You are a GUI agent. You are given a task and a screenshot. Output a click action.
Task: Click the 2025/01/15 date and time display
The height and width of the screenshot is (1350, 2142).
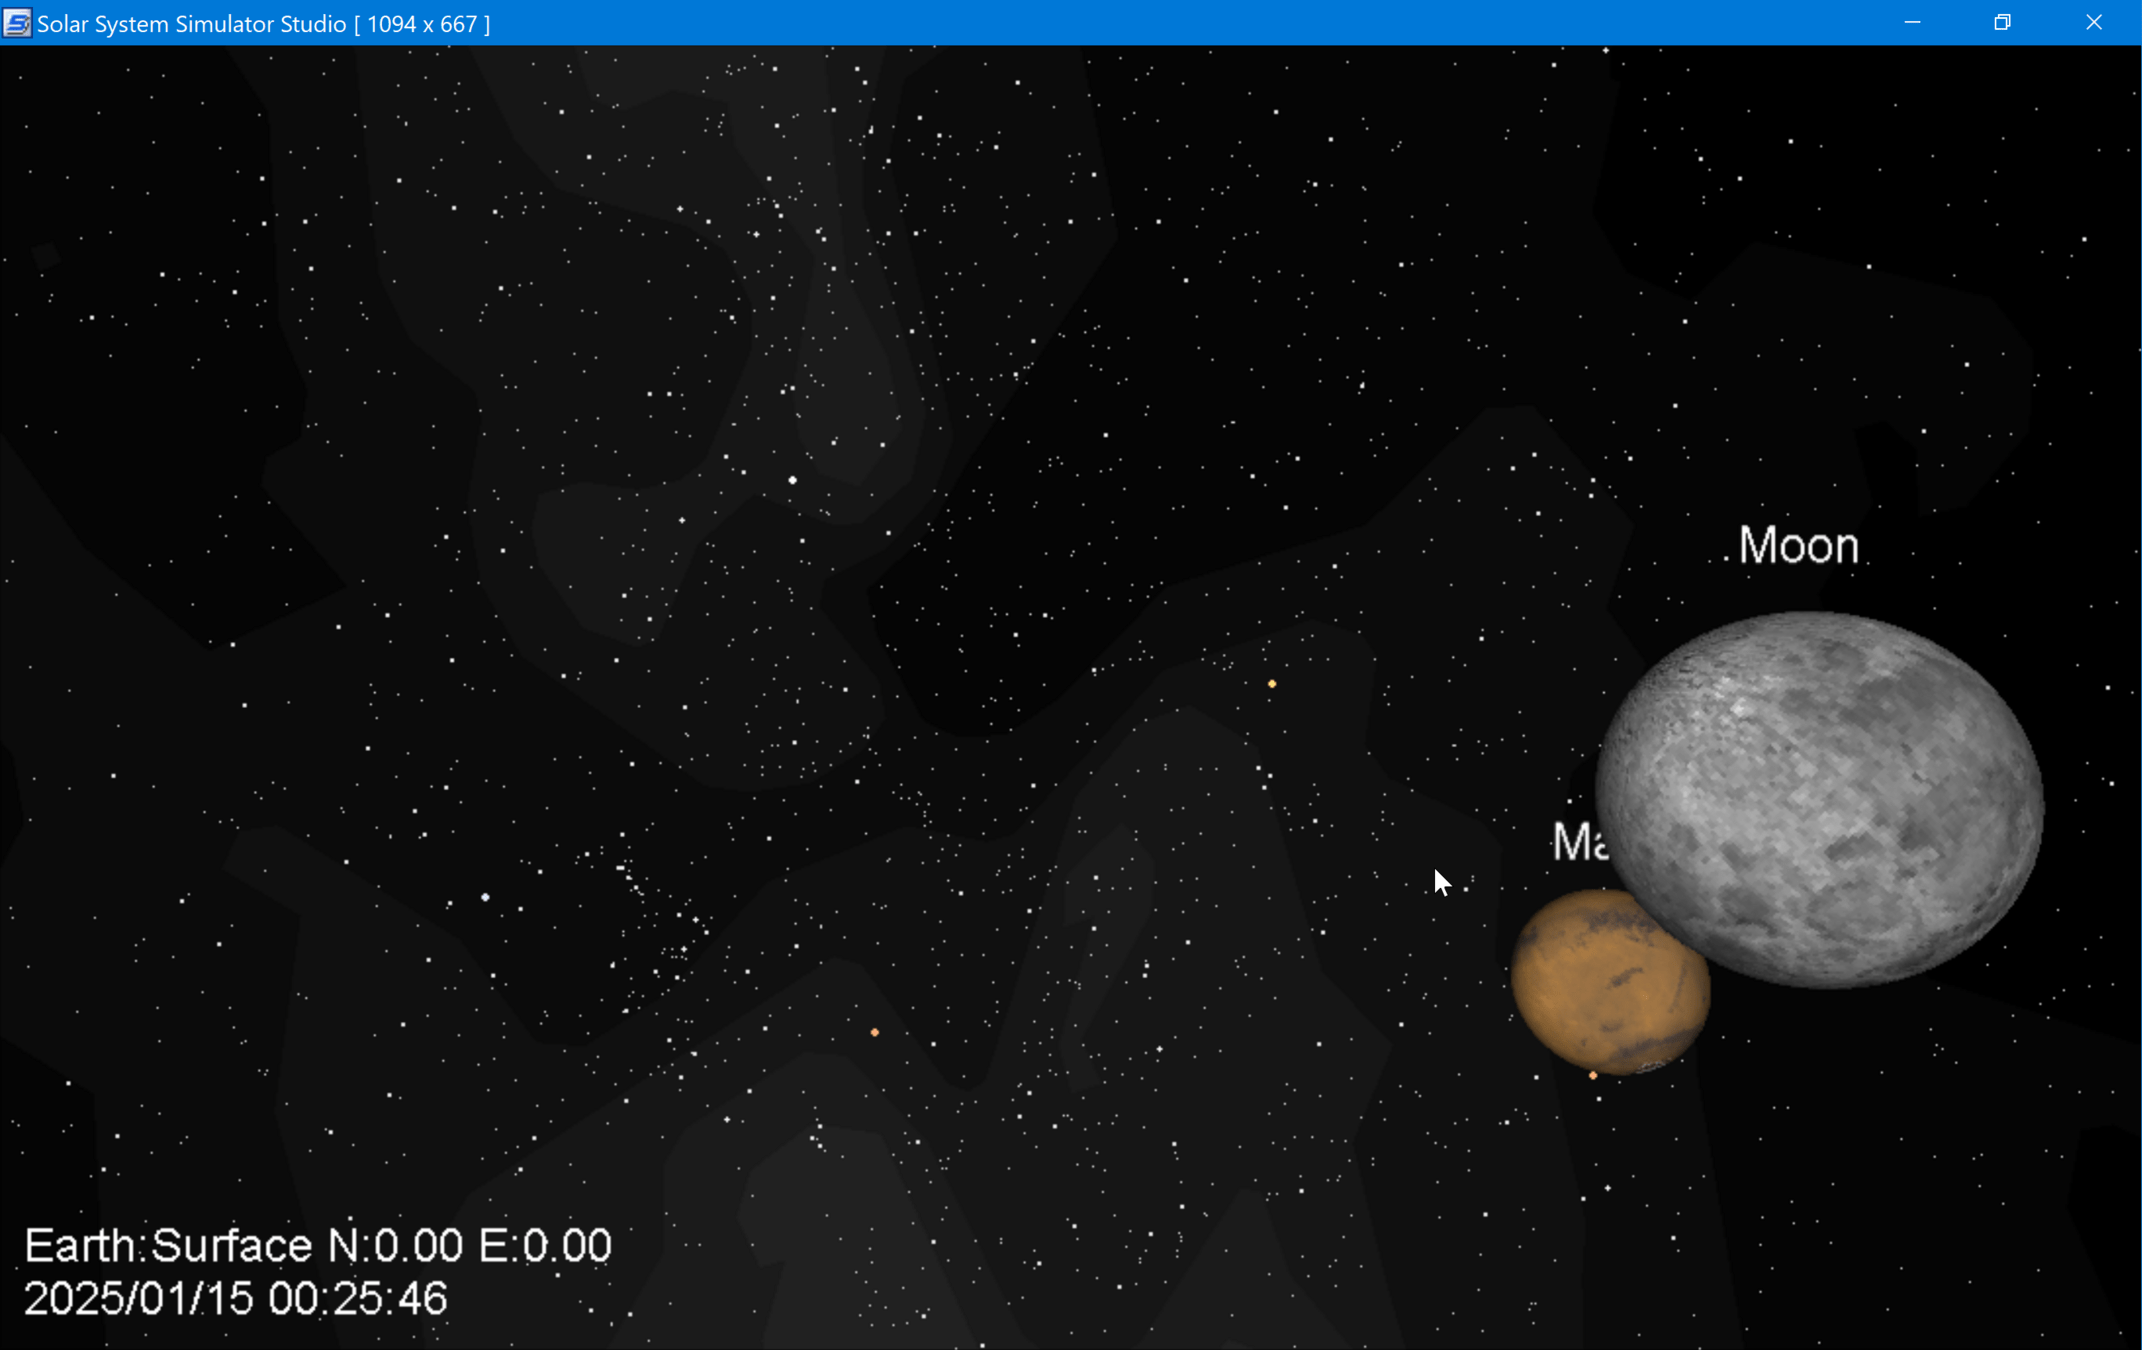235,1299
